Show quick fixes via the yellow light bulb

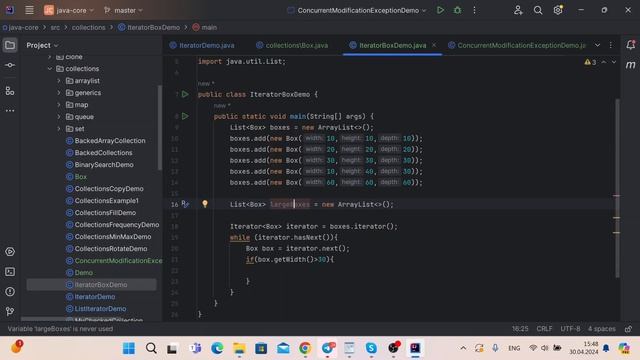(205, 204)
